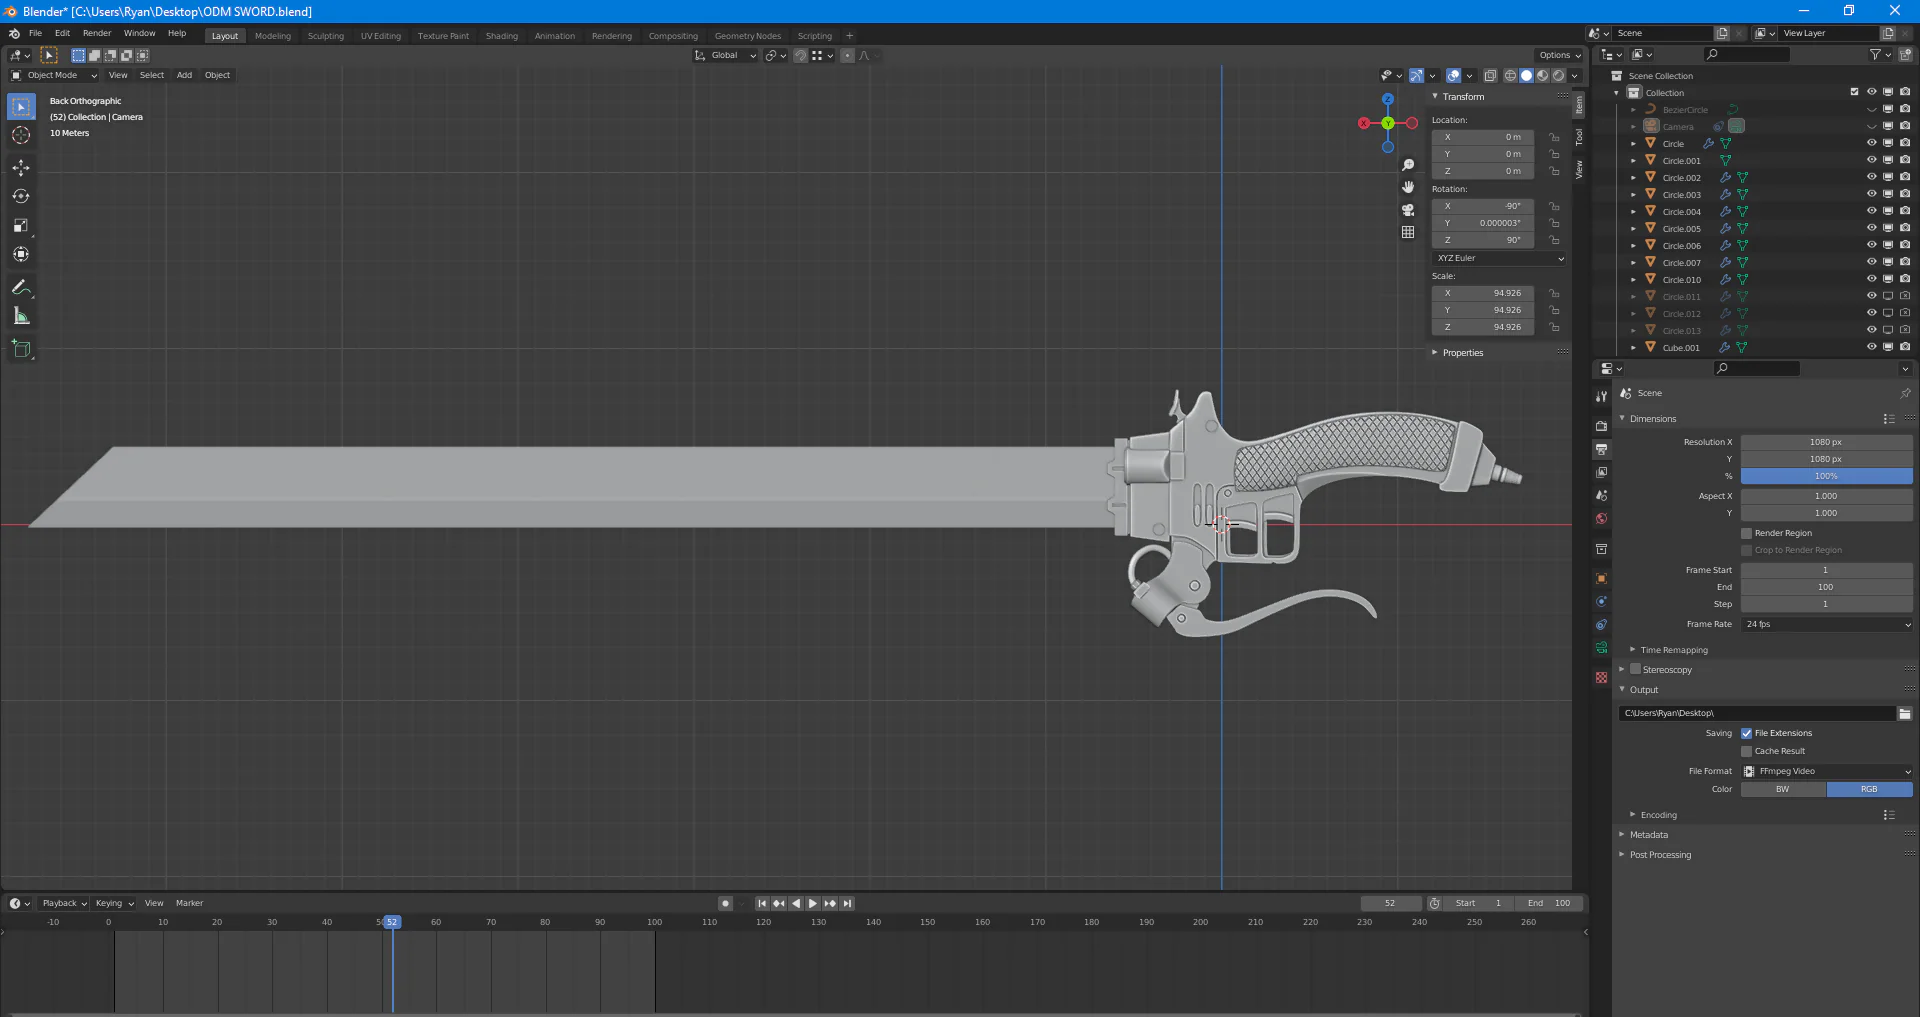Click the output path folder browse icon
This screenshot has height=1017, width=1920.
[1904, 713]
